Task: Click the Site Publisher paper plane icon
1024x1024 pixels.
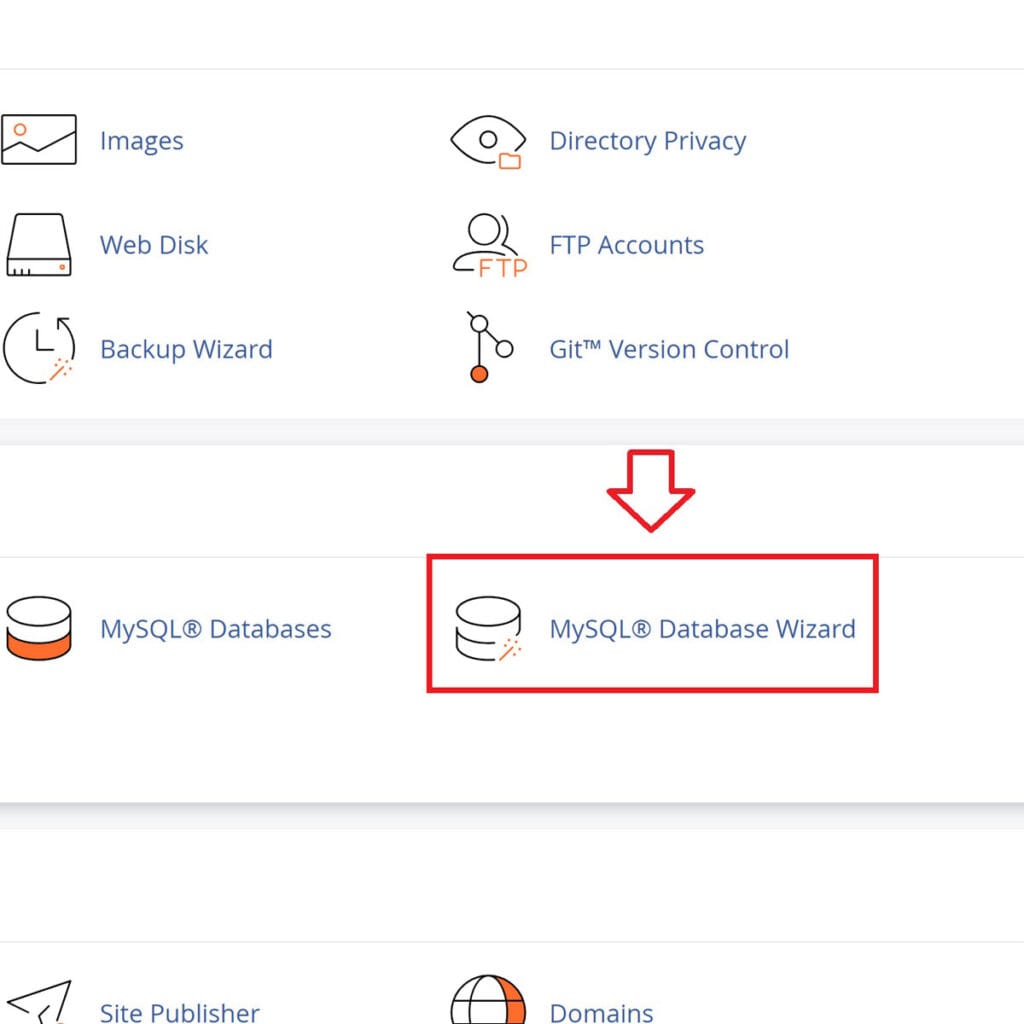Action: click(39, 1002)
